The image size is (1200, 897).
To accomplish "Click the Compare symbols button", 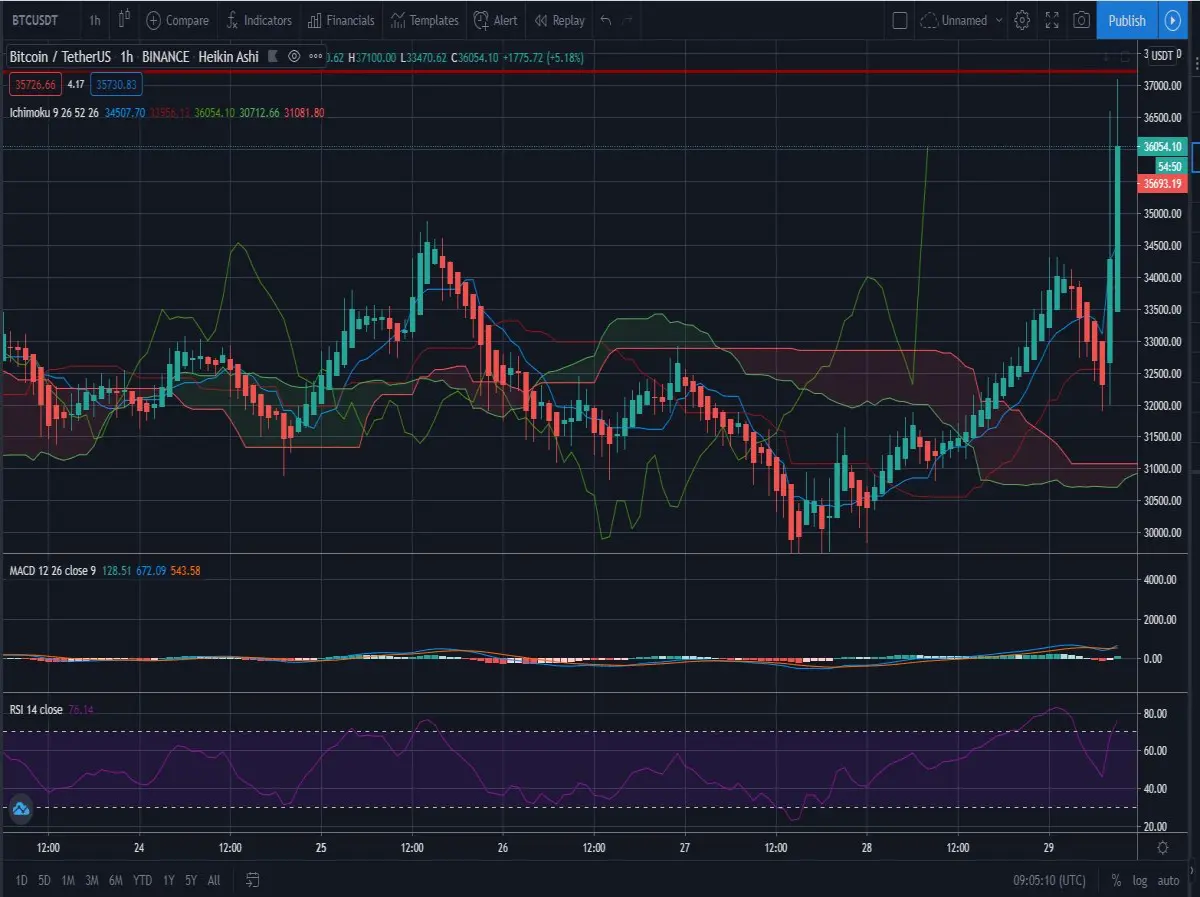I will click(x=178, y=20).
